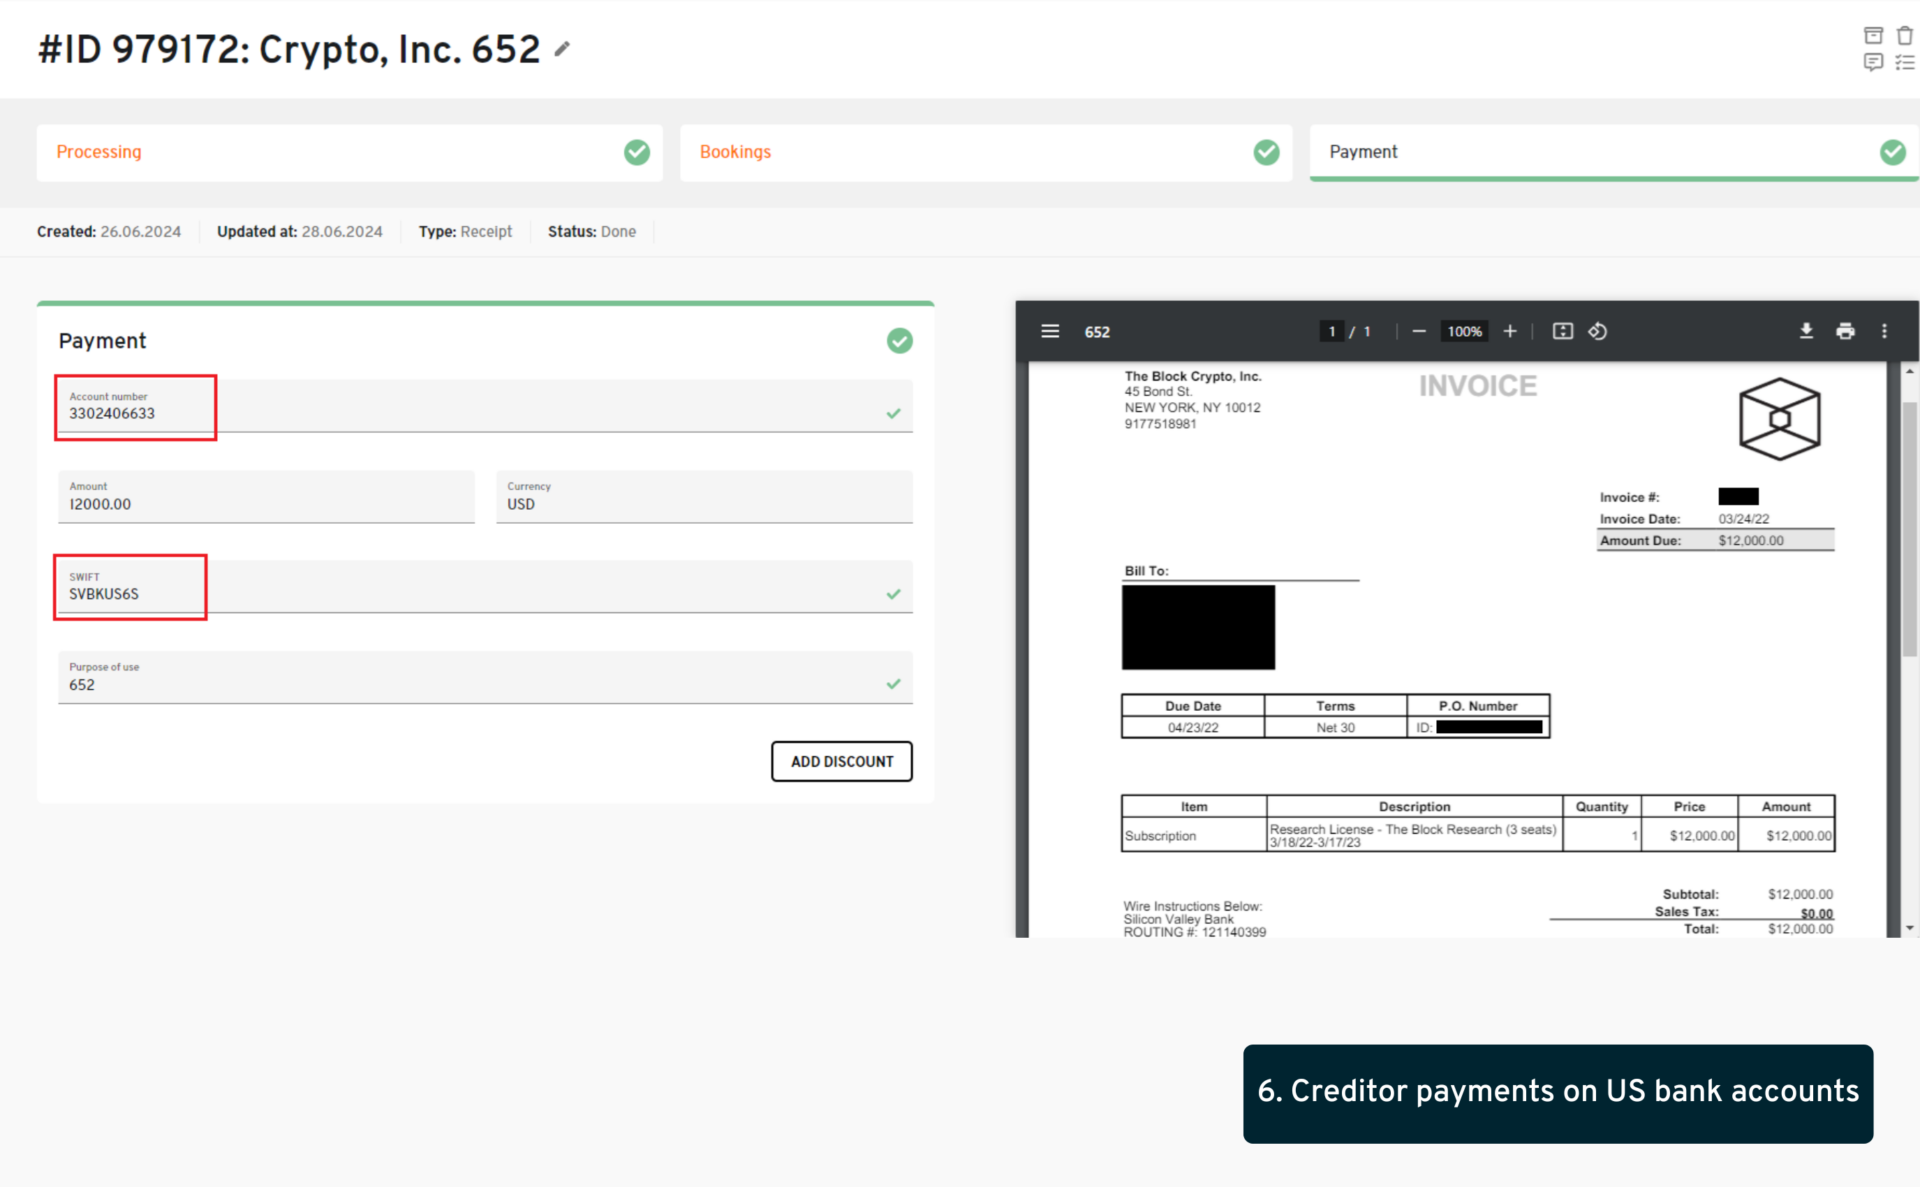
Task: Click the Invoice Date 03/24/22 value
Action: 1743,519
